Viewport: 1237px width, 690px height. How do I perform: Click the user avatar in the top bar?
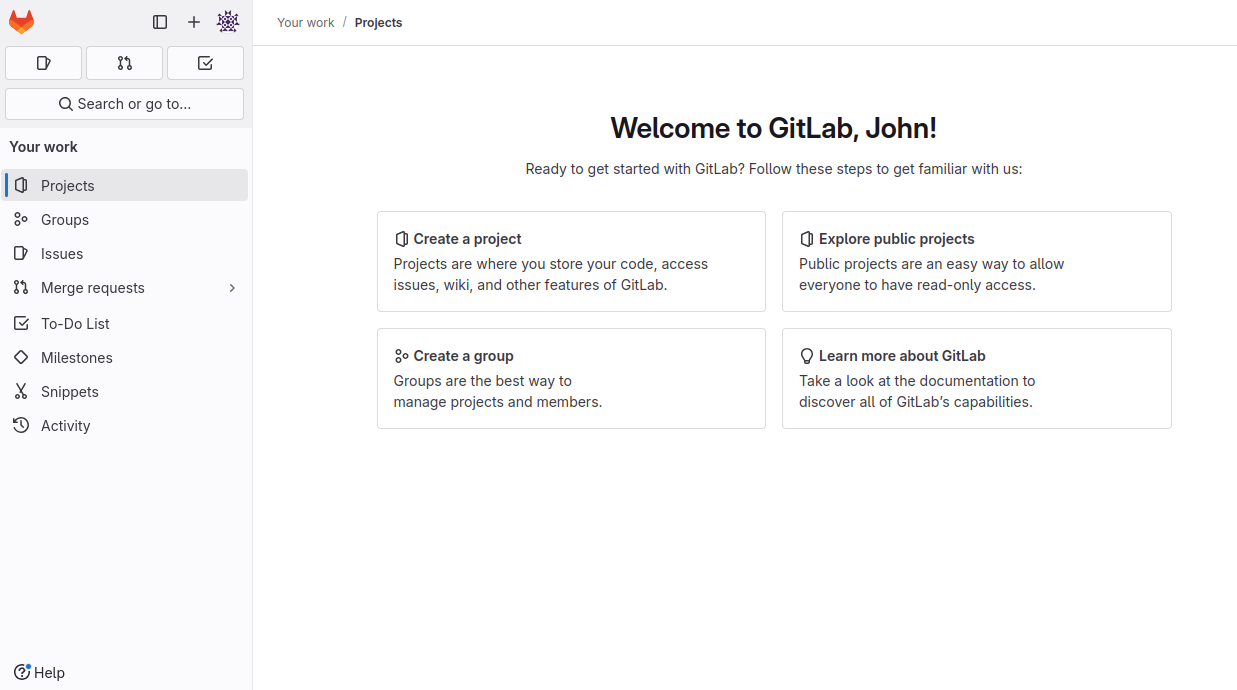228,21
